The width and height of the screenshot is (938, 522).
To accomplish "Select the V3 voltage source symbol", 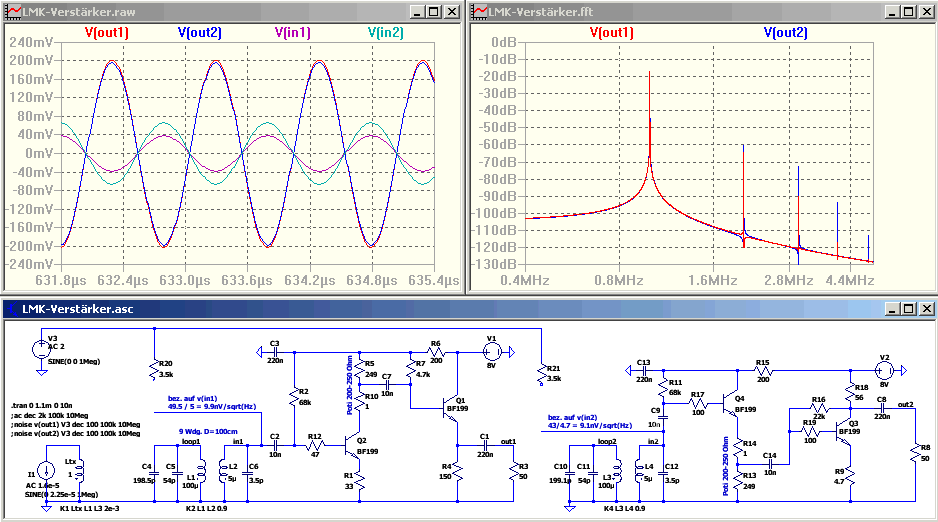I will click(41, 349).
